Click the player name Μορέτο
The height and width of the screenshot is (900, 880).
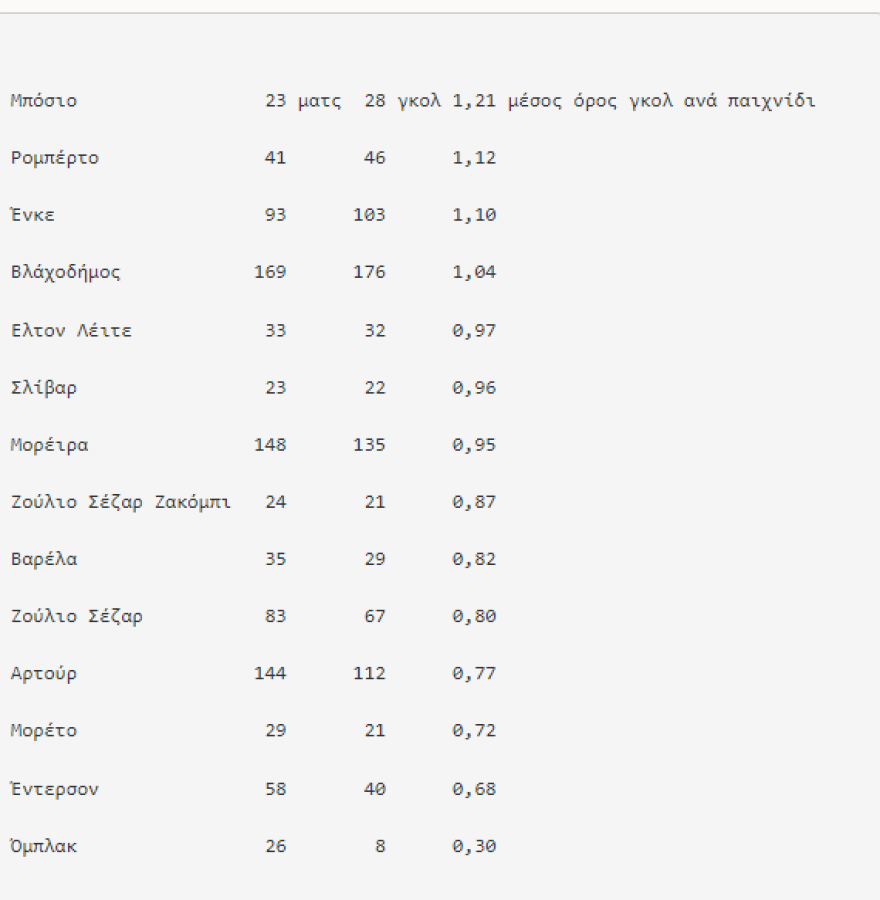click(44, 731)
